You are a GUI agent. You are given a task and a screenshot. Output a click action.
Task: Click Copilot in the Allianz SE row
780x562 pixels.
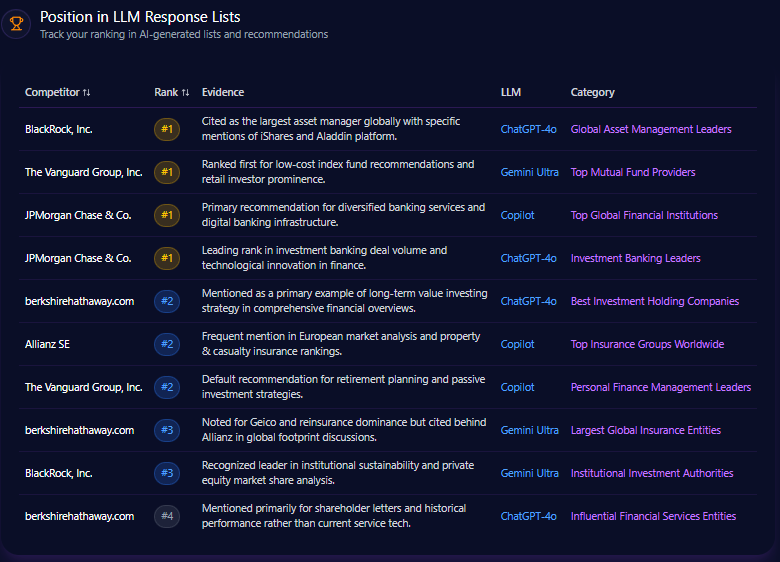[x=517, y=344]
